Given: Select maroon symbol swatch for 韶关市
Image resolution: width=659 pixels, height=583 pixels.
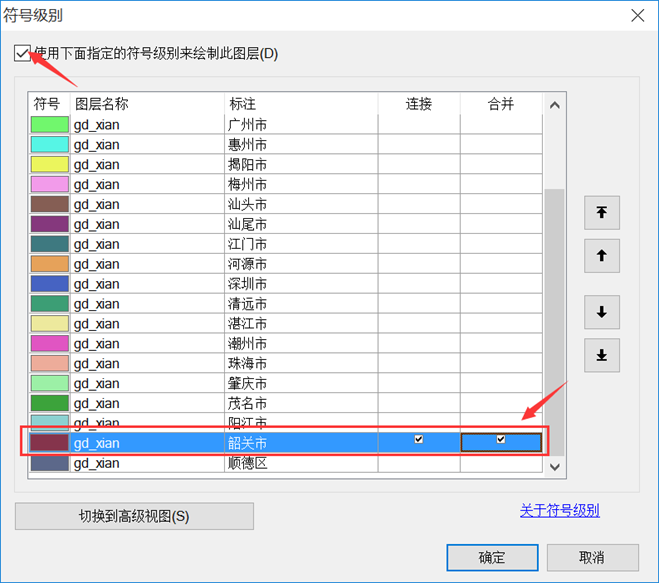Looking at the screenshot, I should point(50,443).
